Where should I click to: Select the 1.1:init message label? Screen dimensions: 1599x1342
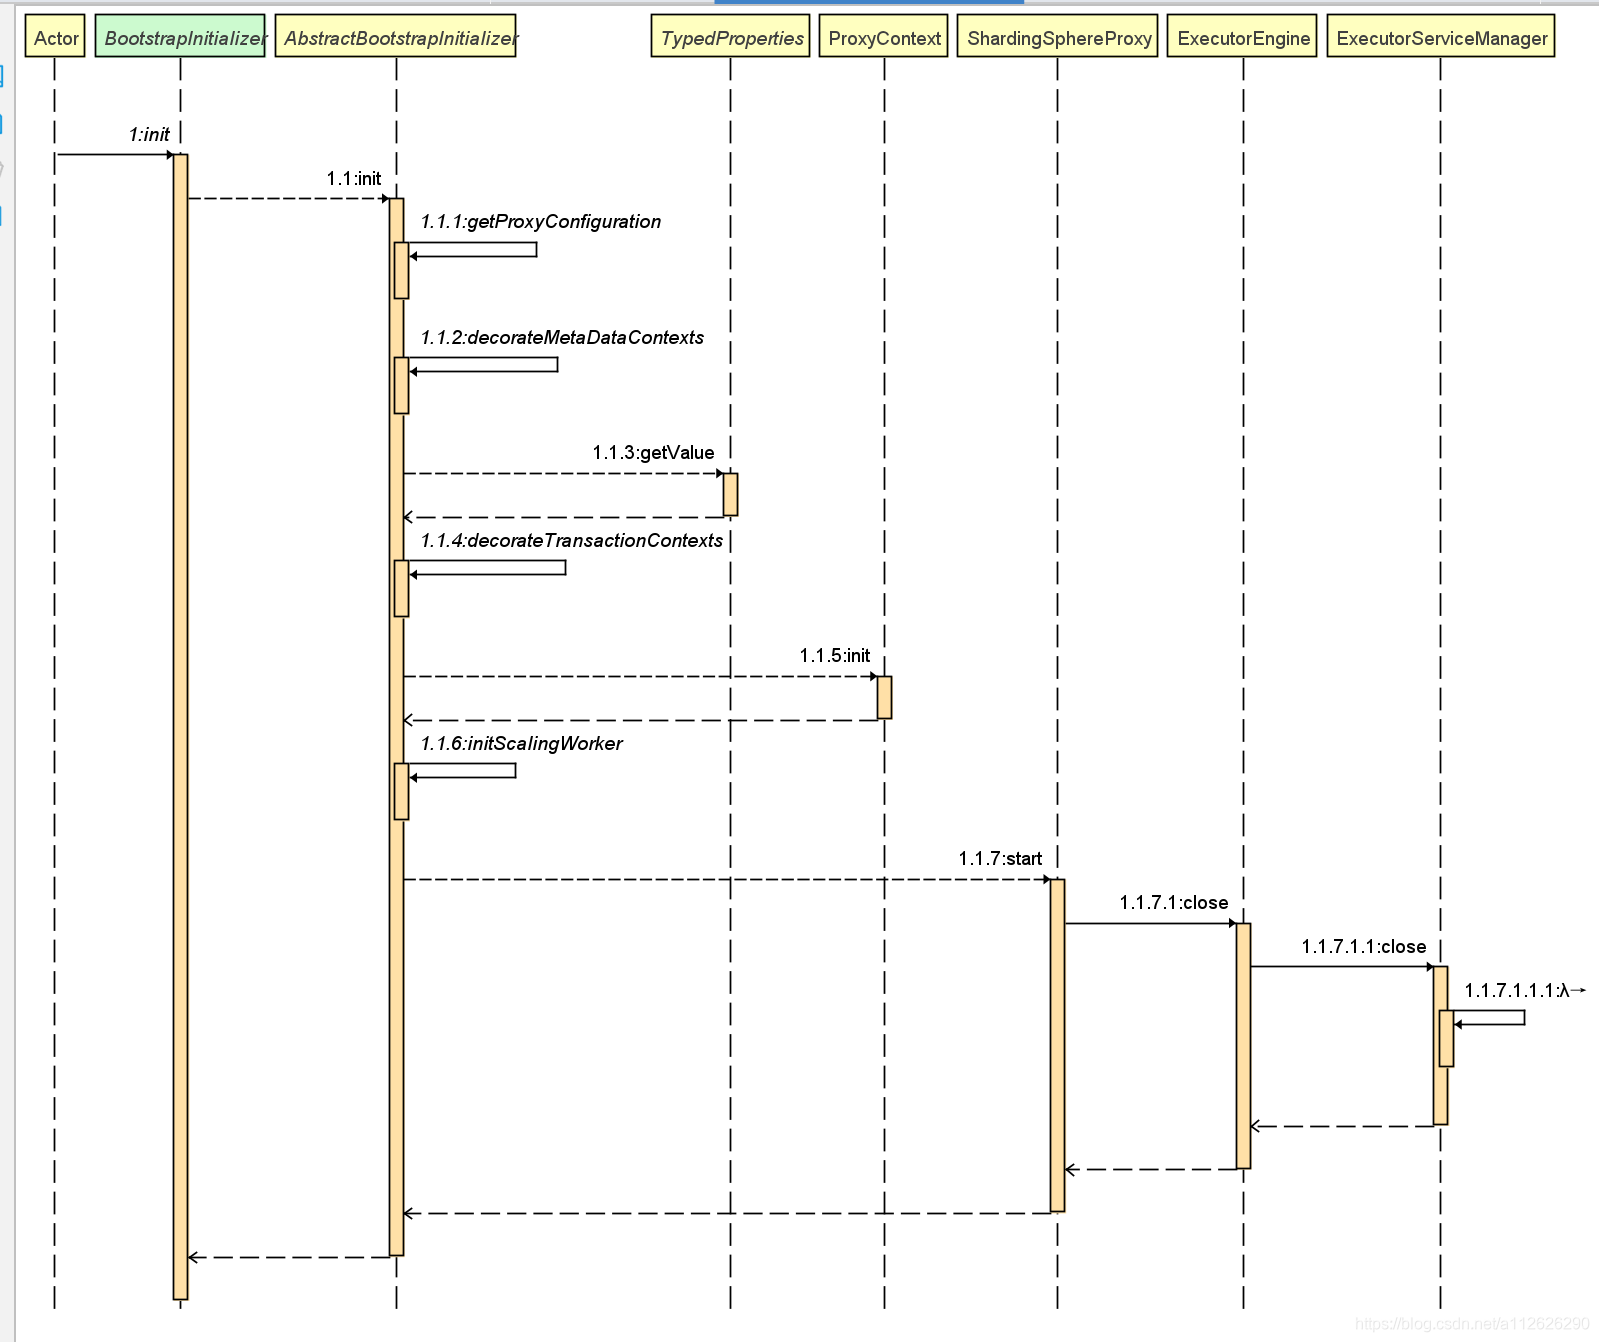tap(354, 178)
